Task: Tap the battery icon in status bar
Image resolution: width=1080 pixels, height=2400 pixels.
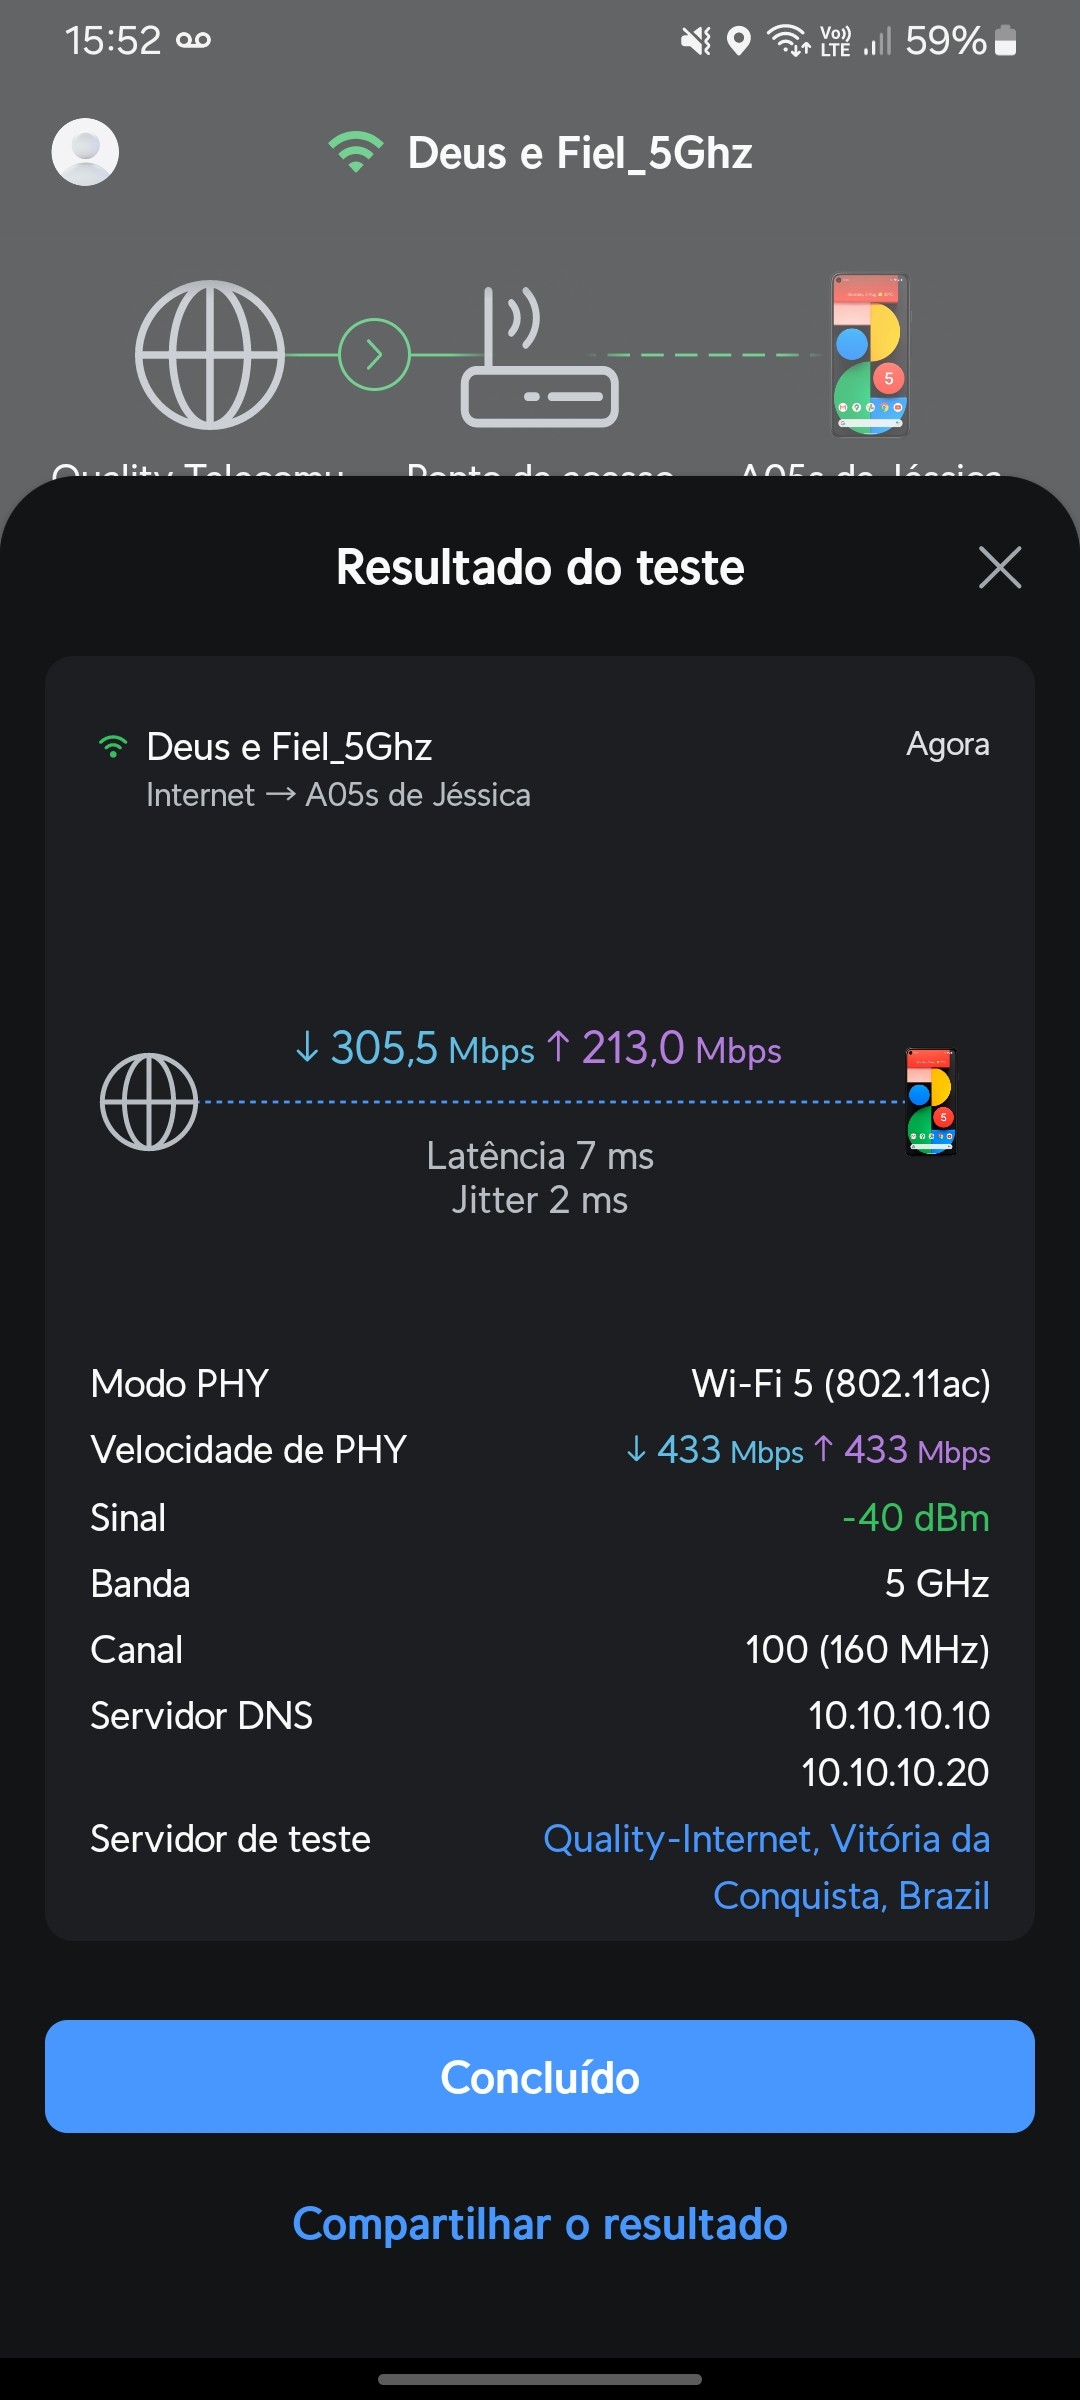Action: click(x=1006, y=41)
